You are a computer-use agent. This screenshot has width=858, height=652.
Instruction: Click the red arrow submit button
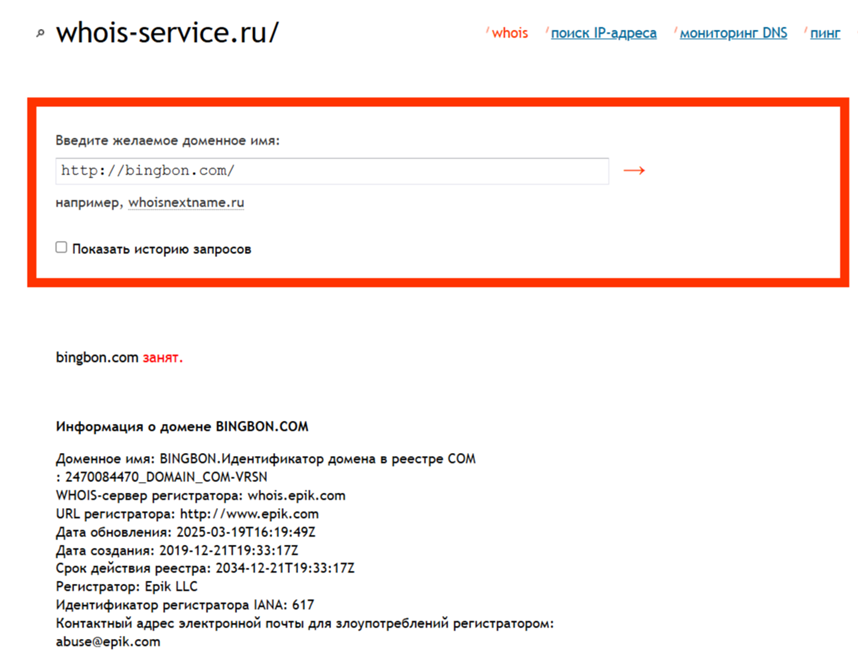634,171
